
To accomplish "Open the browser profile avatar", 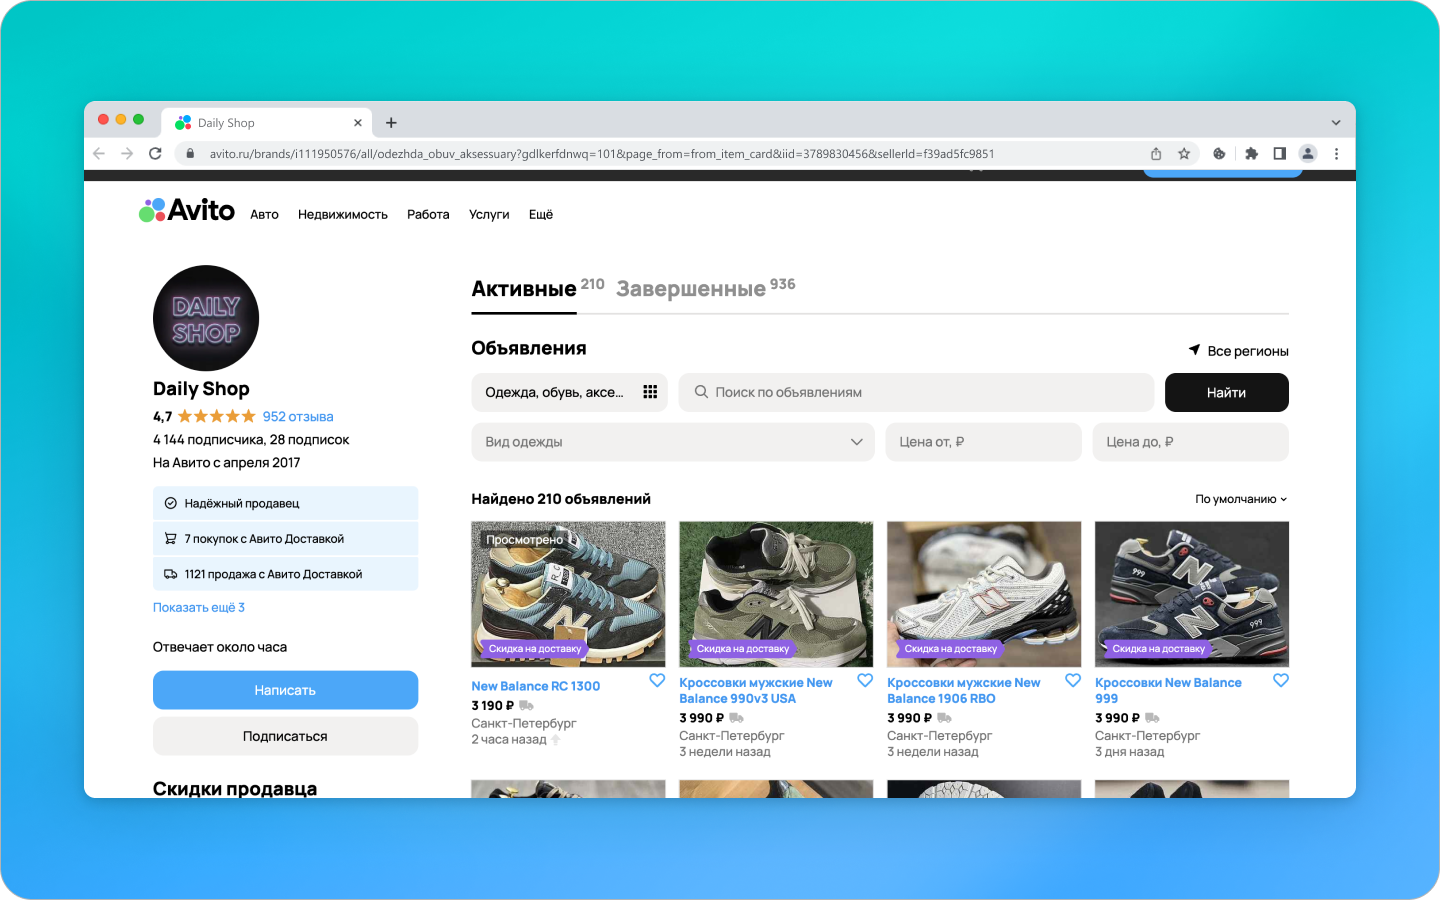I will 1308,153.
